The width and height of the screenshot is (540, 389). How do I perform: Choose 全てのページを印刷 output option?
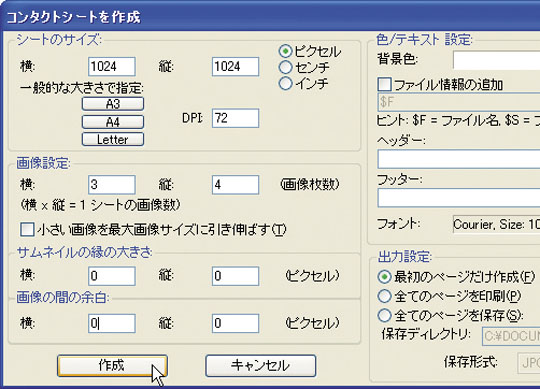pos(384,296)
